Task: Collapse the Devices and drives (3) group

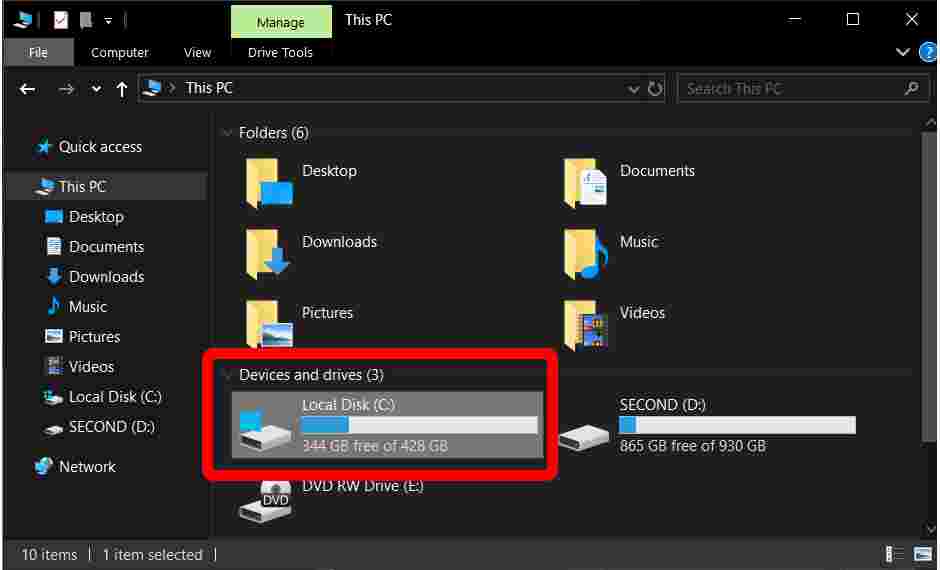Action: (227, 375)
